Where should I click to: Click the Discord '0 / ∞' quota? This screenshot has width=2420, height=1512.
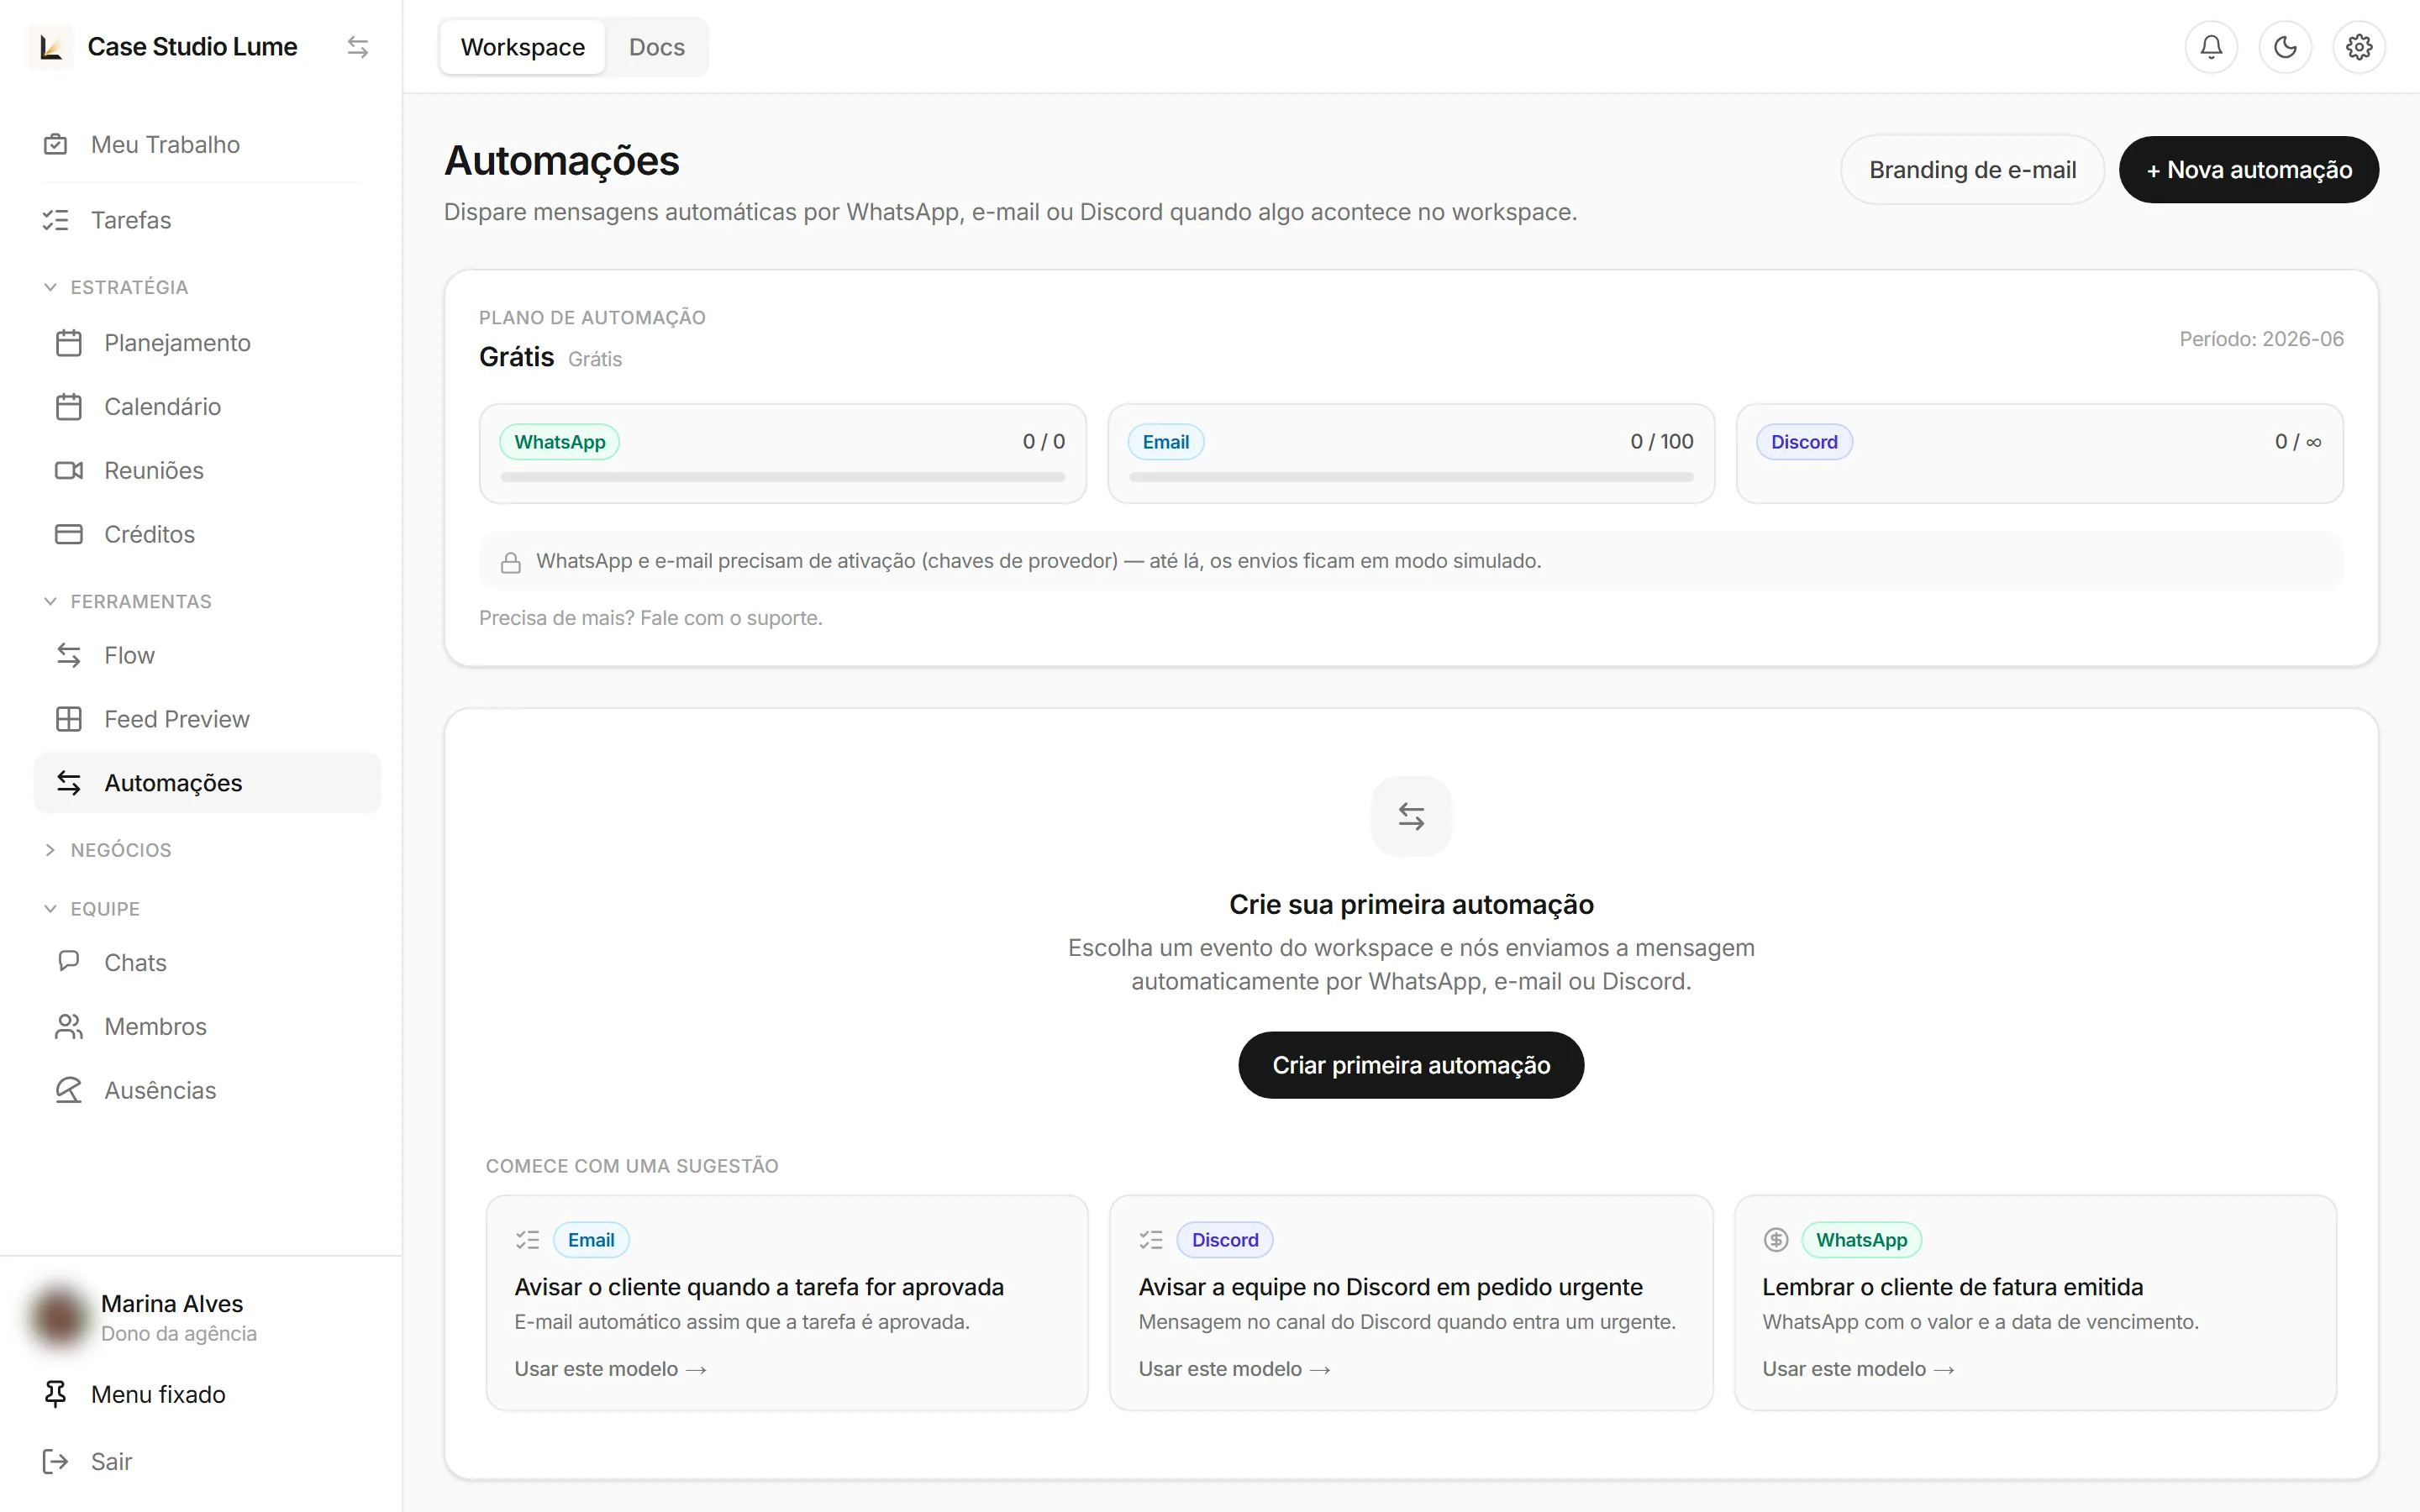click(x=2297, y=442)
